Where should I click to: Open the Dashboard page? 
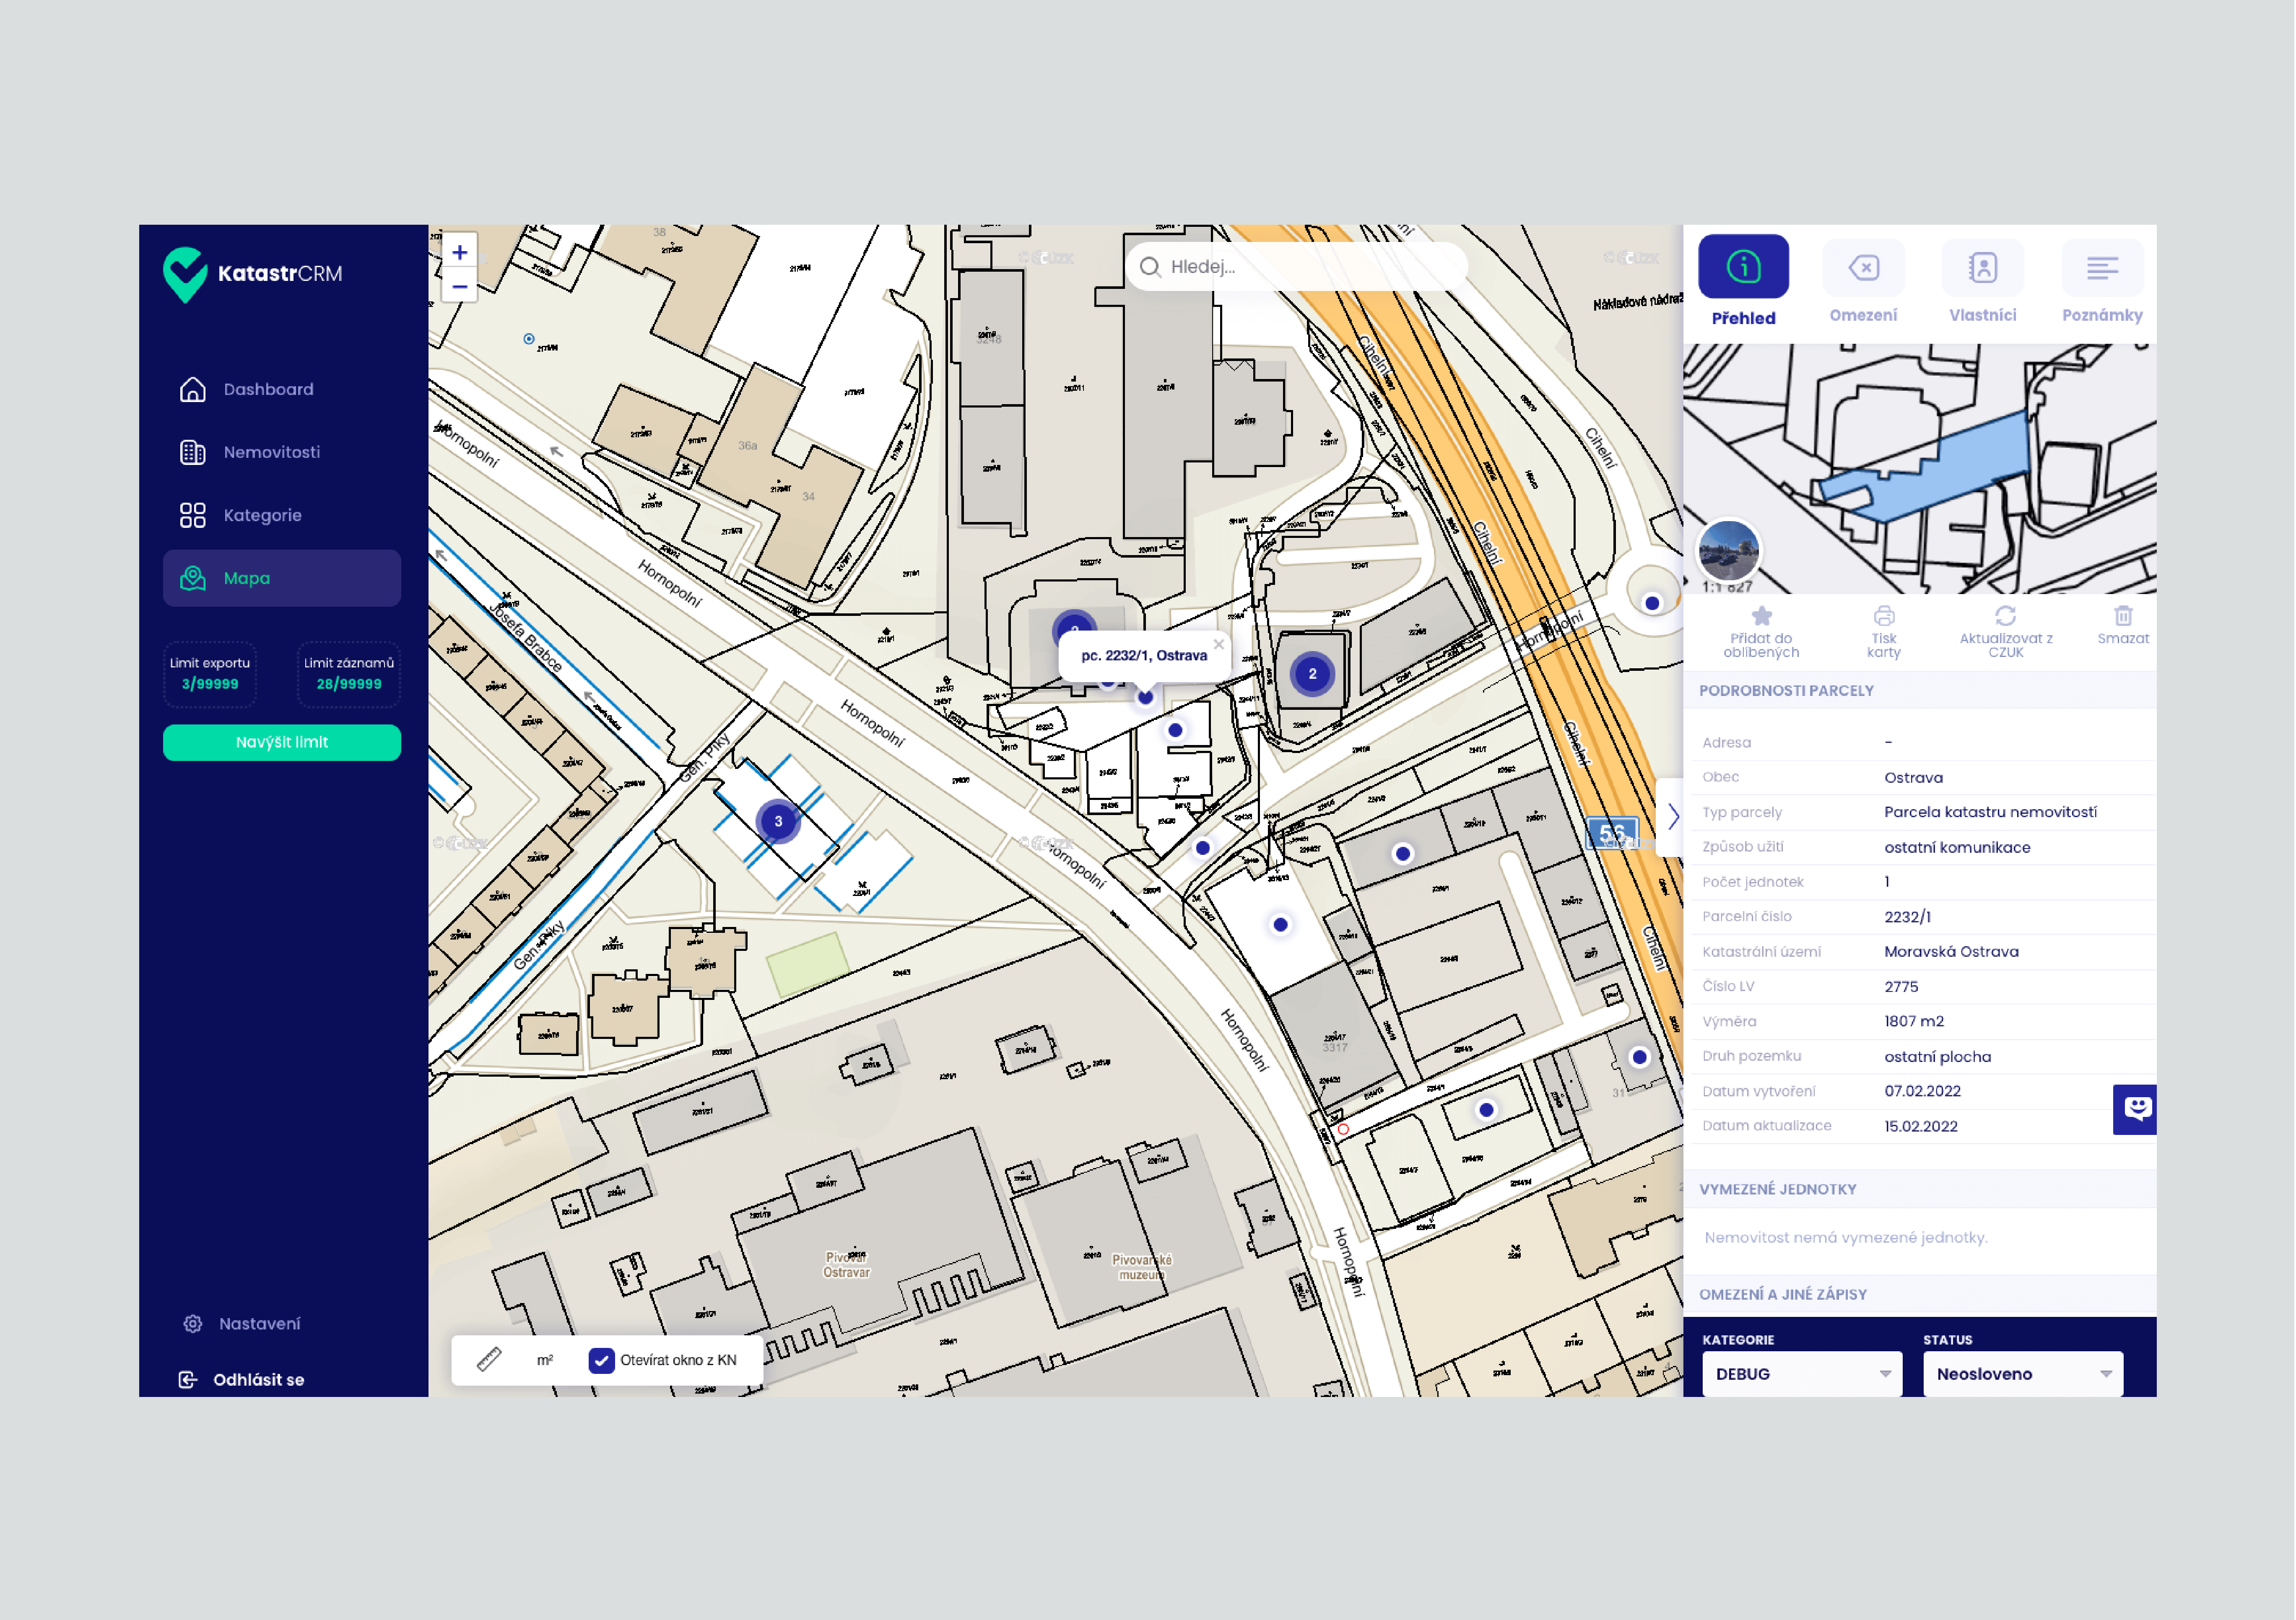[x=268, y=389]
